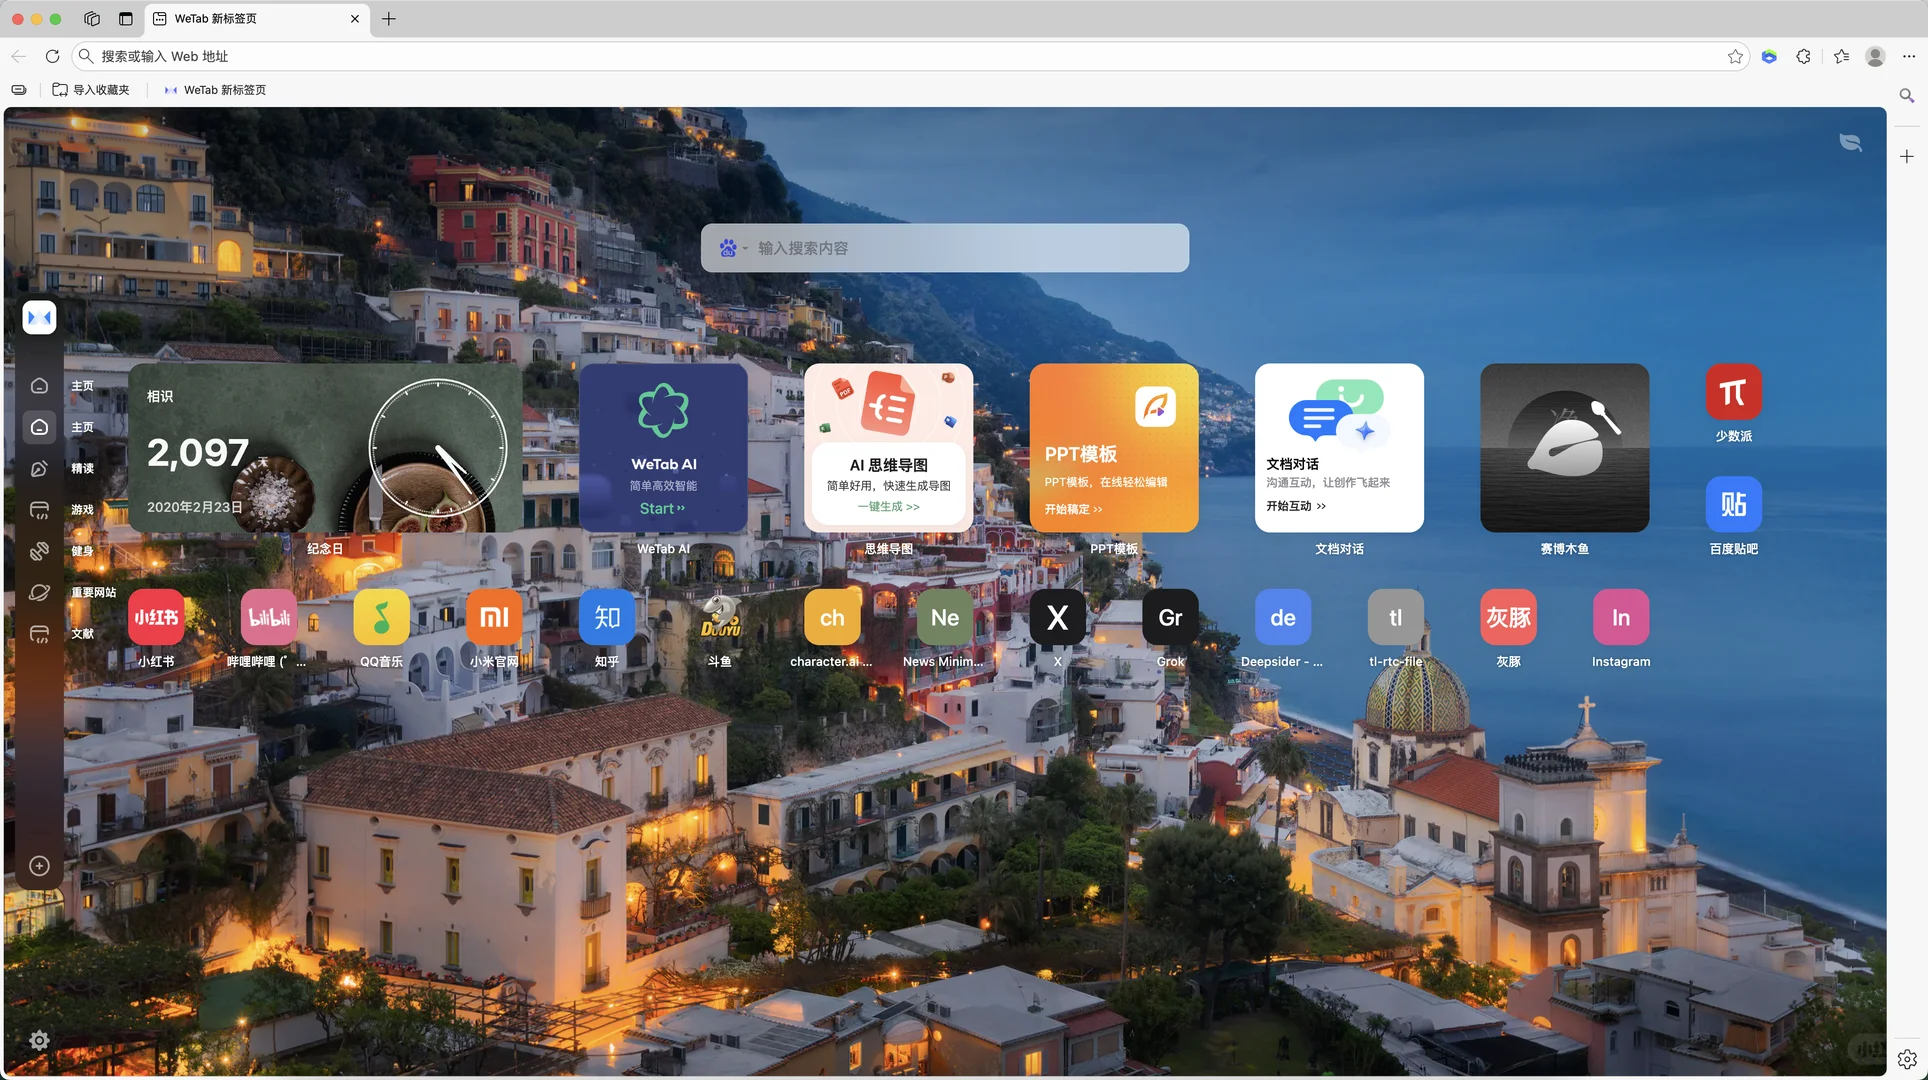This screenshot has height=1080, width=1928.
Task: Click the X app shortcut
Action: tap(1057, 617)
